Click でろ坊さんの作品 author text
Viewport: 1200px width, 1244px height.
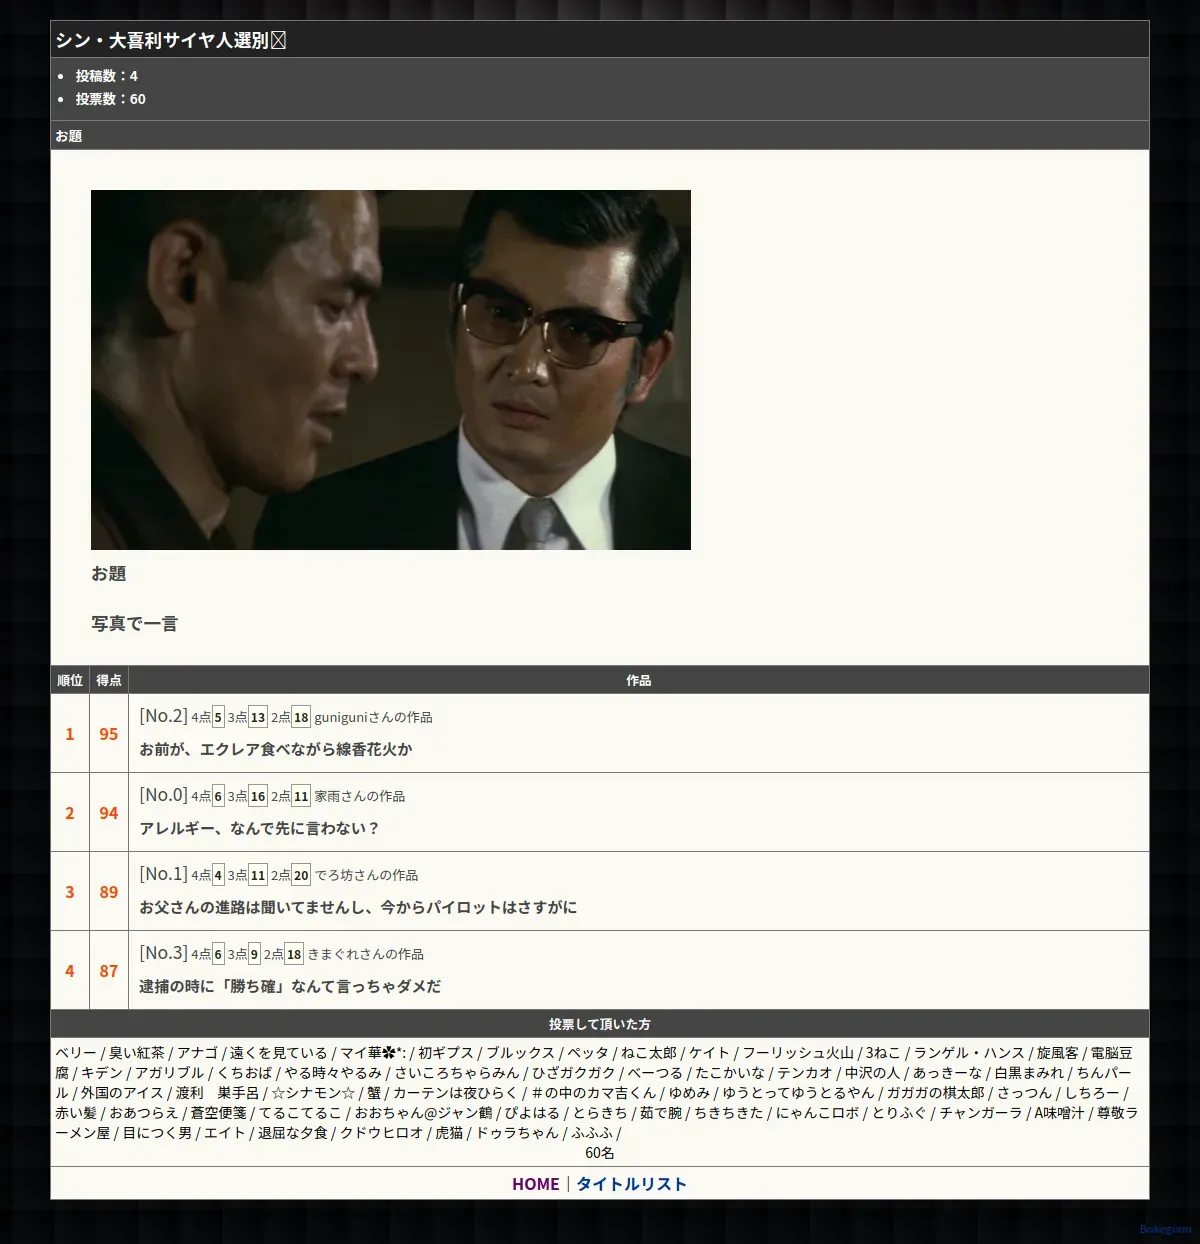pyautogui.click(x=366, y=875)
